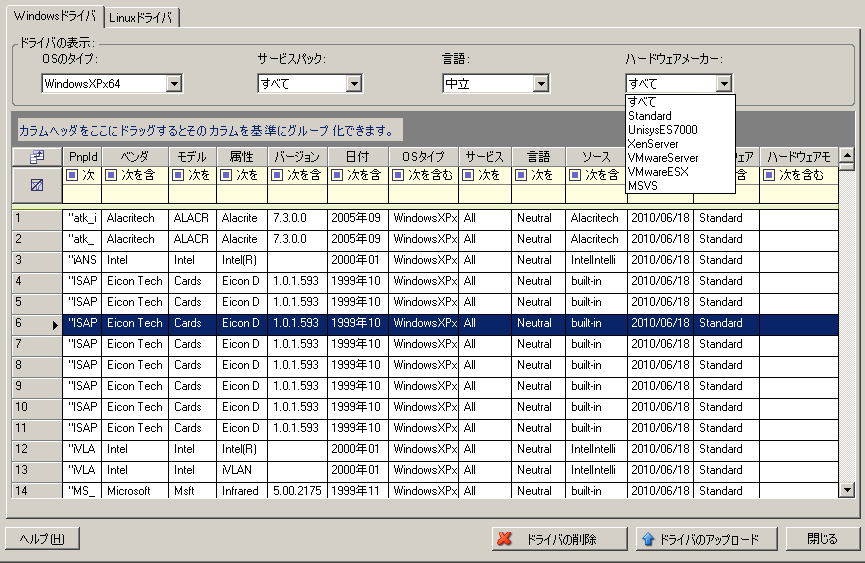Image resolution: width=865 pixels, height=563 pixels.
Task: Toggle 日付 column filter condition box
Action: tap(337, 175)
